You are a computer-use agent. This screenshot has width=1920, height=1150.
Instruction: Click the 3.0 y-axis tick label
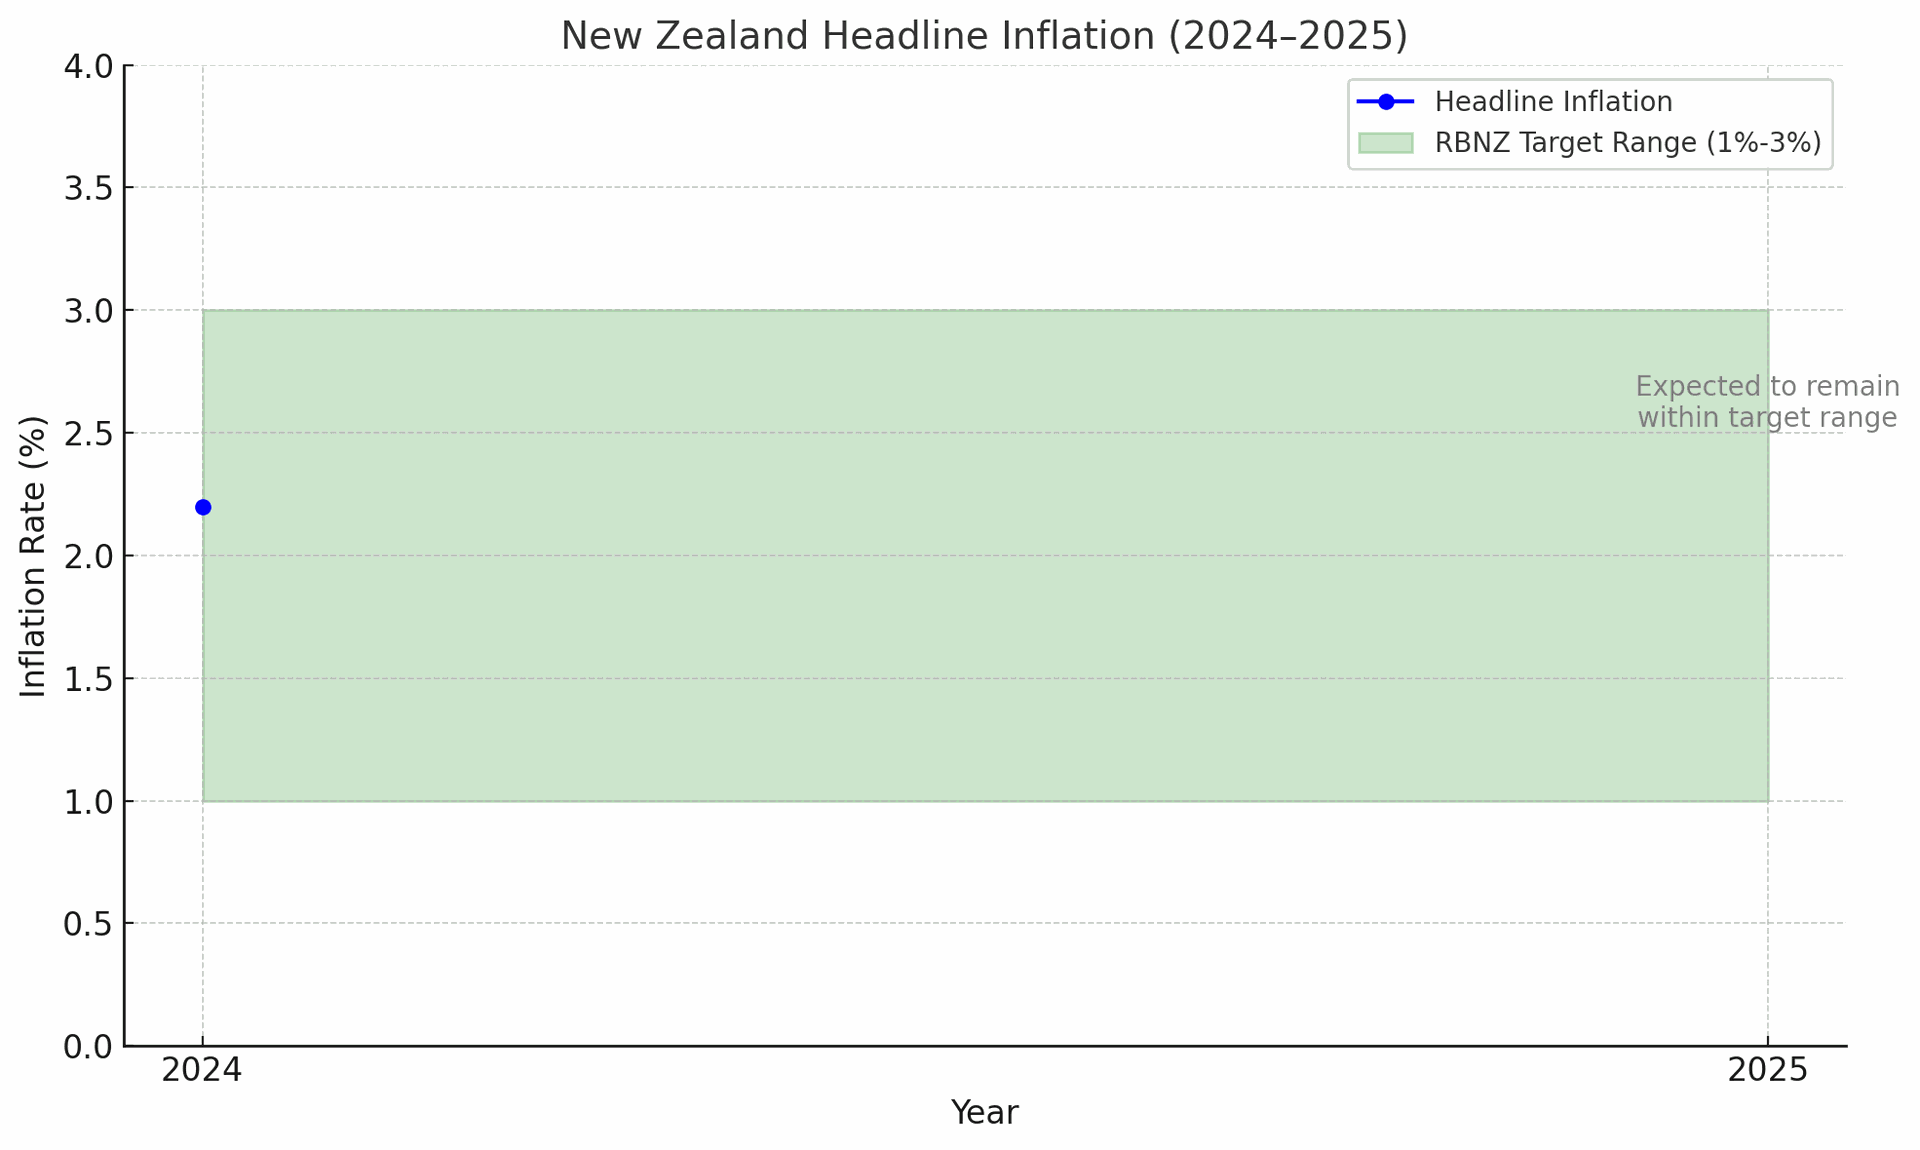[88, 311]
